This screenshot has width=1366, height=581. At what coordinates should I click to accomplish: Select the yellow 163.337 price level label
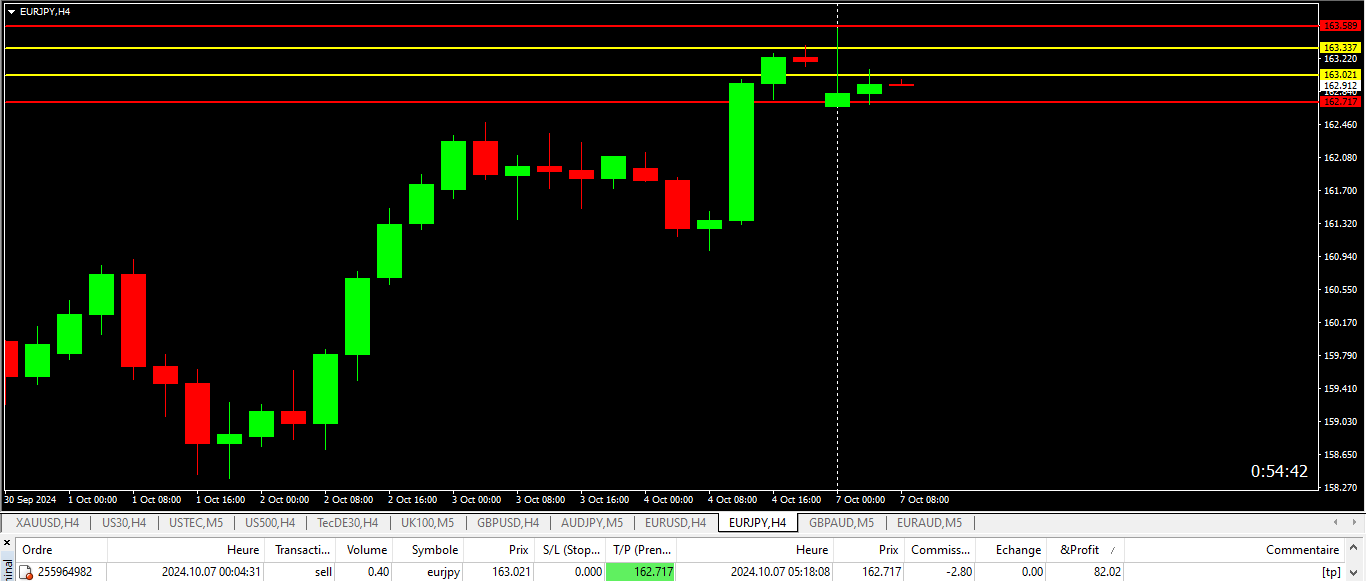1341,48
